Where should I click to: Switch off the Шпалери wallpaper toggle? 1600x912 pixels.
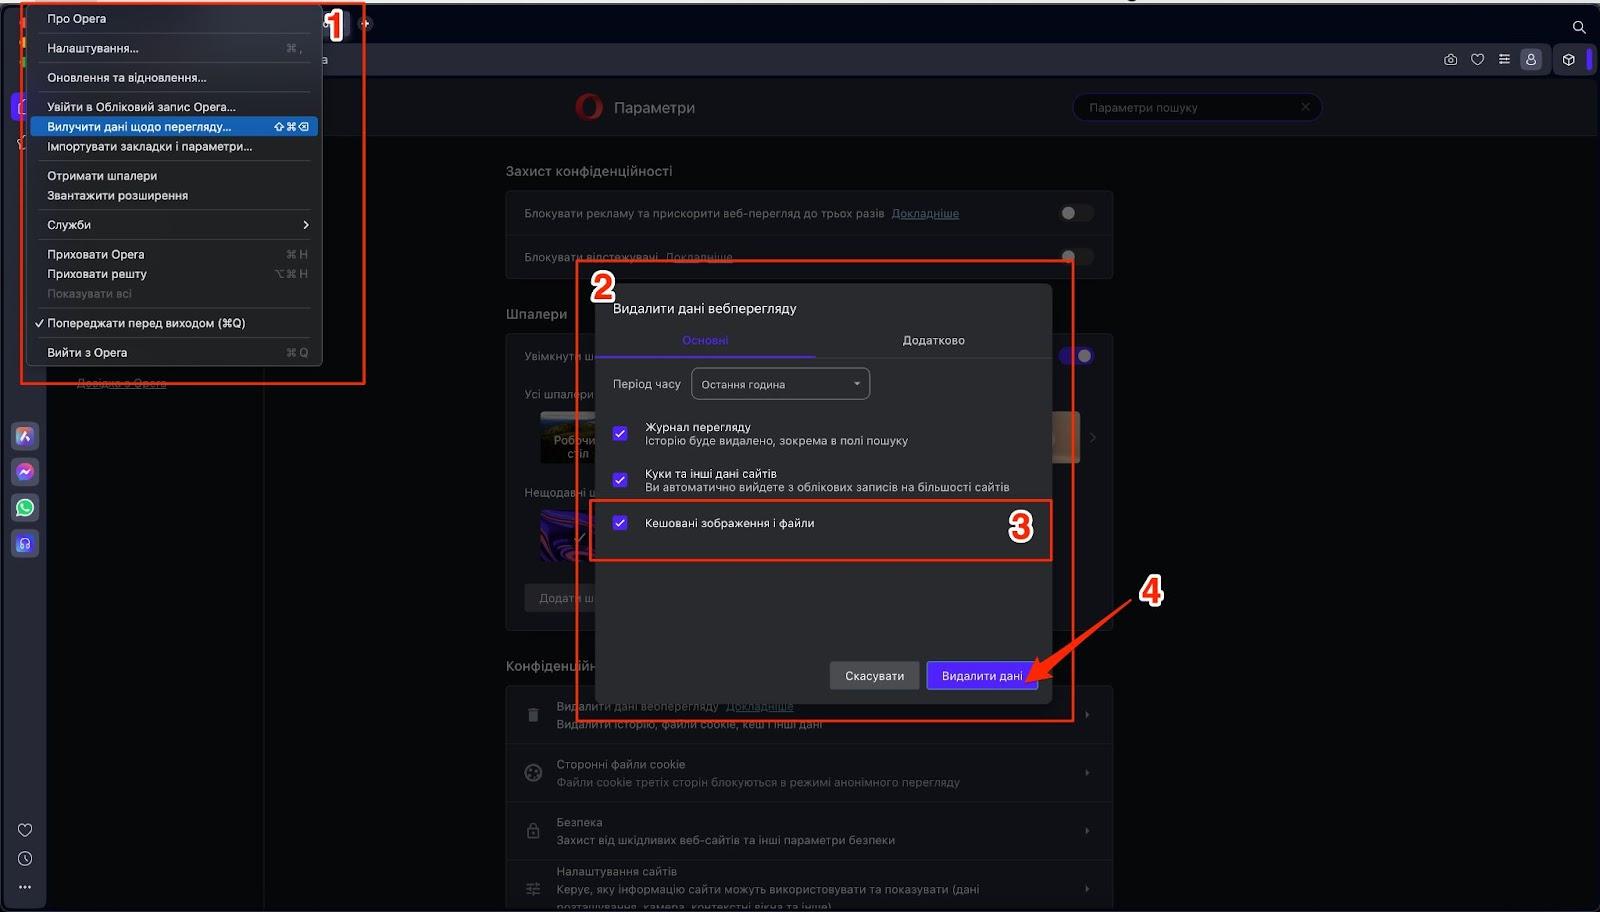[x=1078, y=356]
